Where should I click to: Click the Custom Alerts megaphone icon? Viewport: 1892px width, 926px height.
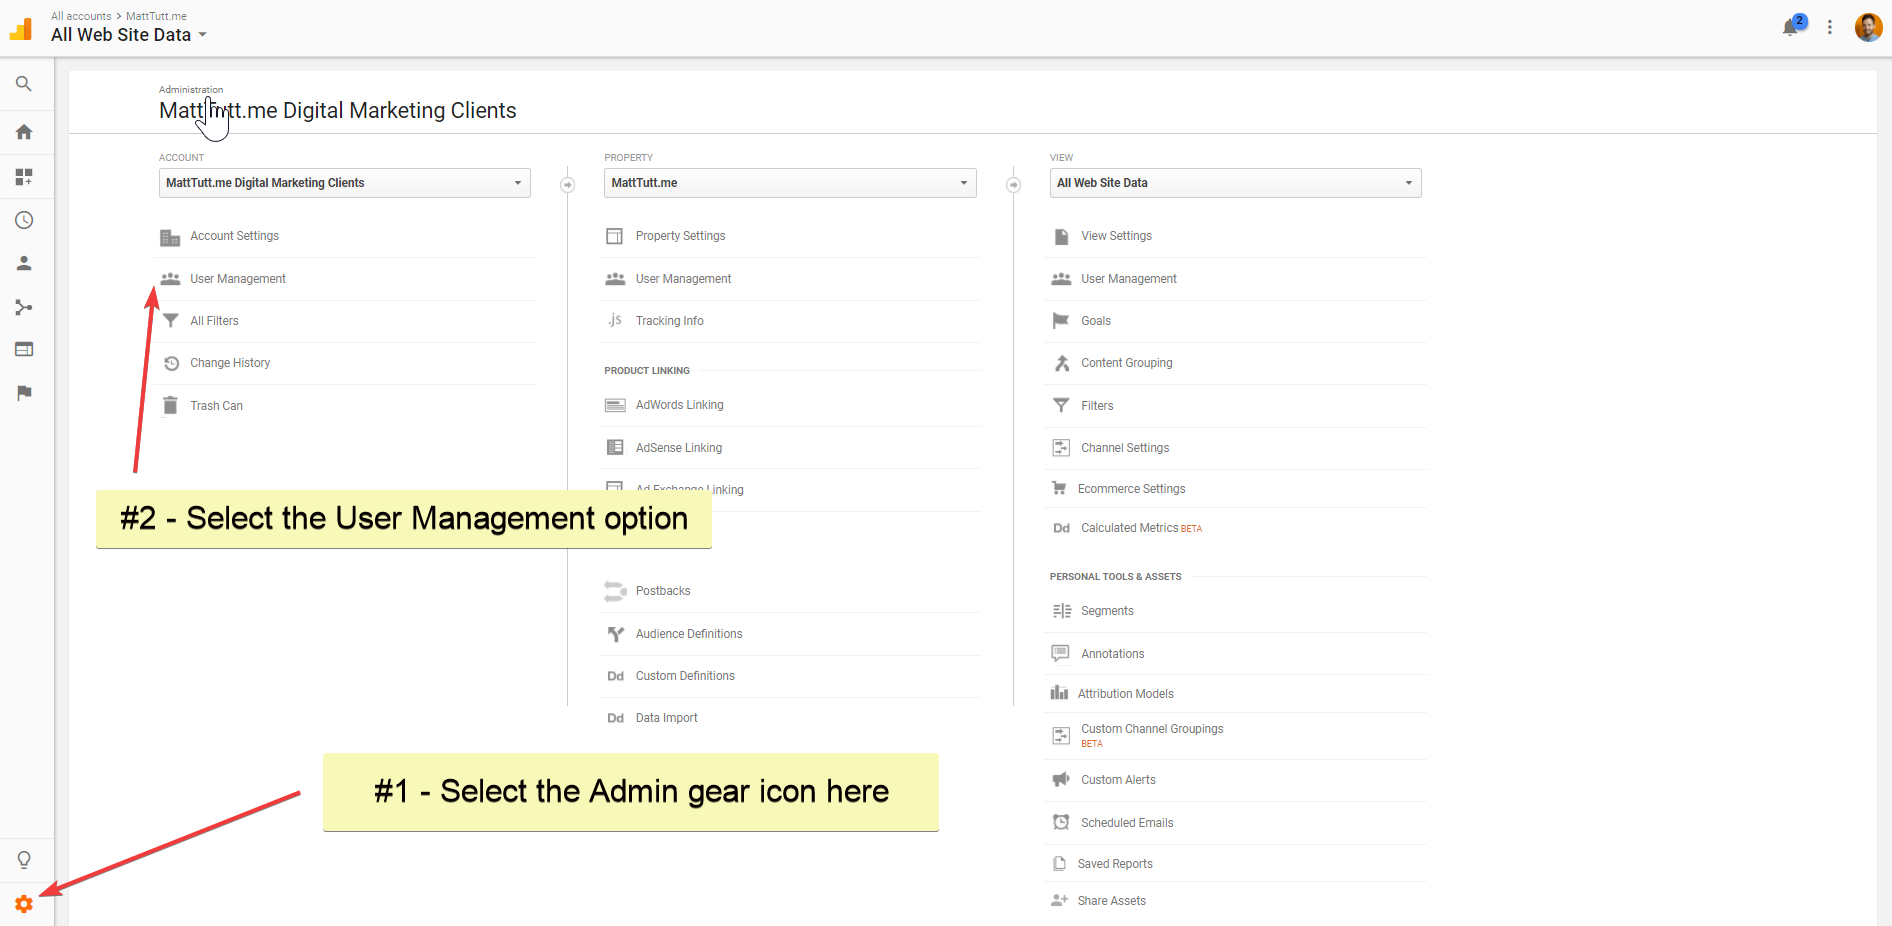pyautogui.click(x=1061, y=779)
